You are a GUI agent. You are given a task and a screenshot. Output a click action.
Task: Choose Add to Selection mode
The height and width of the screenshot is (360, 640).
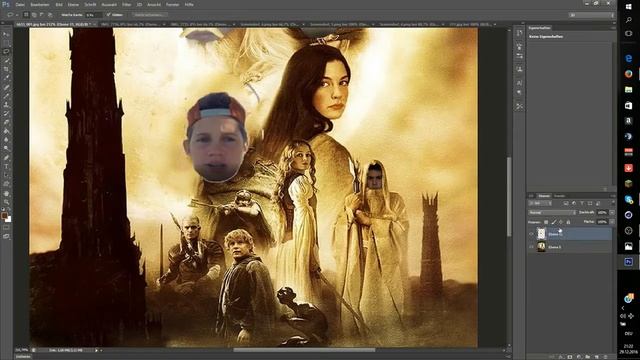pyautogui.click(x=34, y=15)
